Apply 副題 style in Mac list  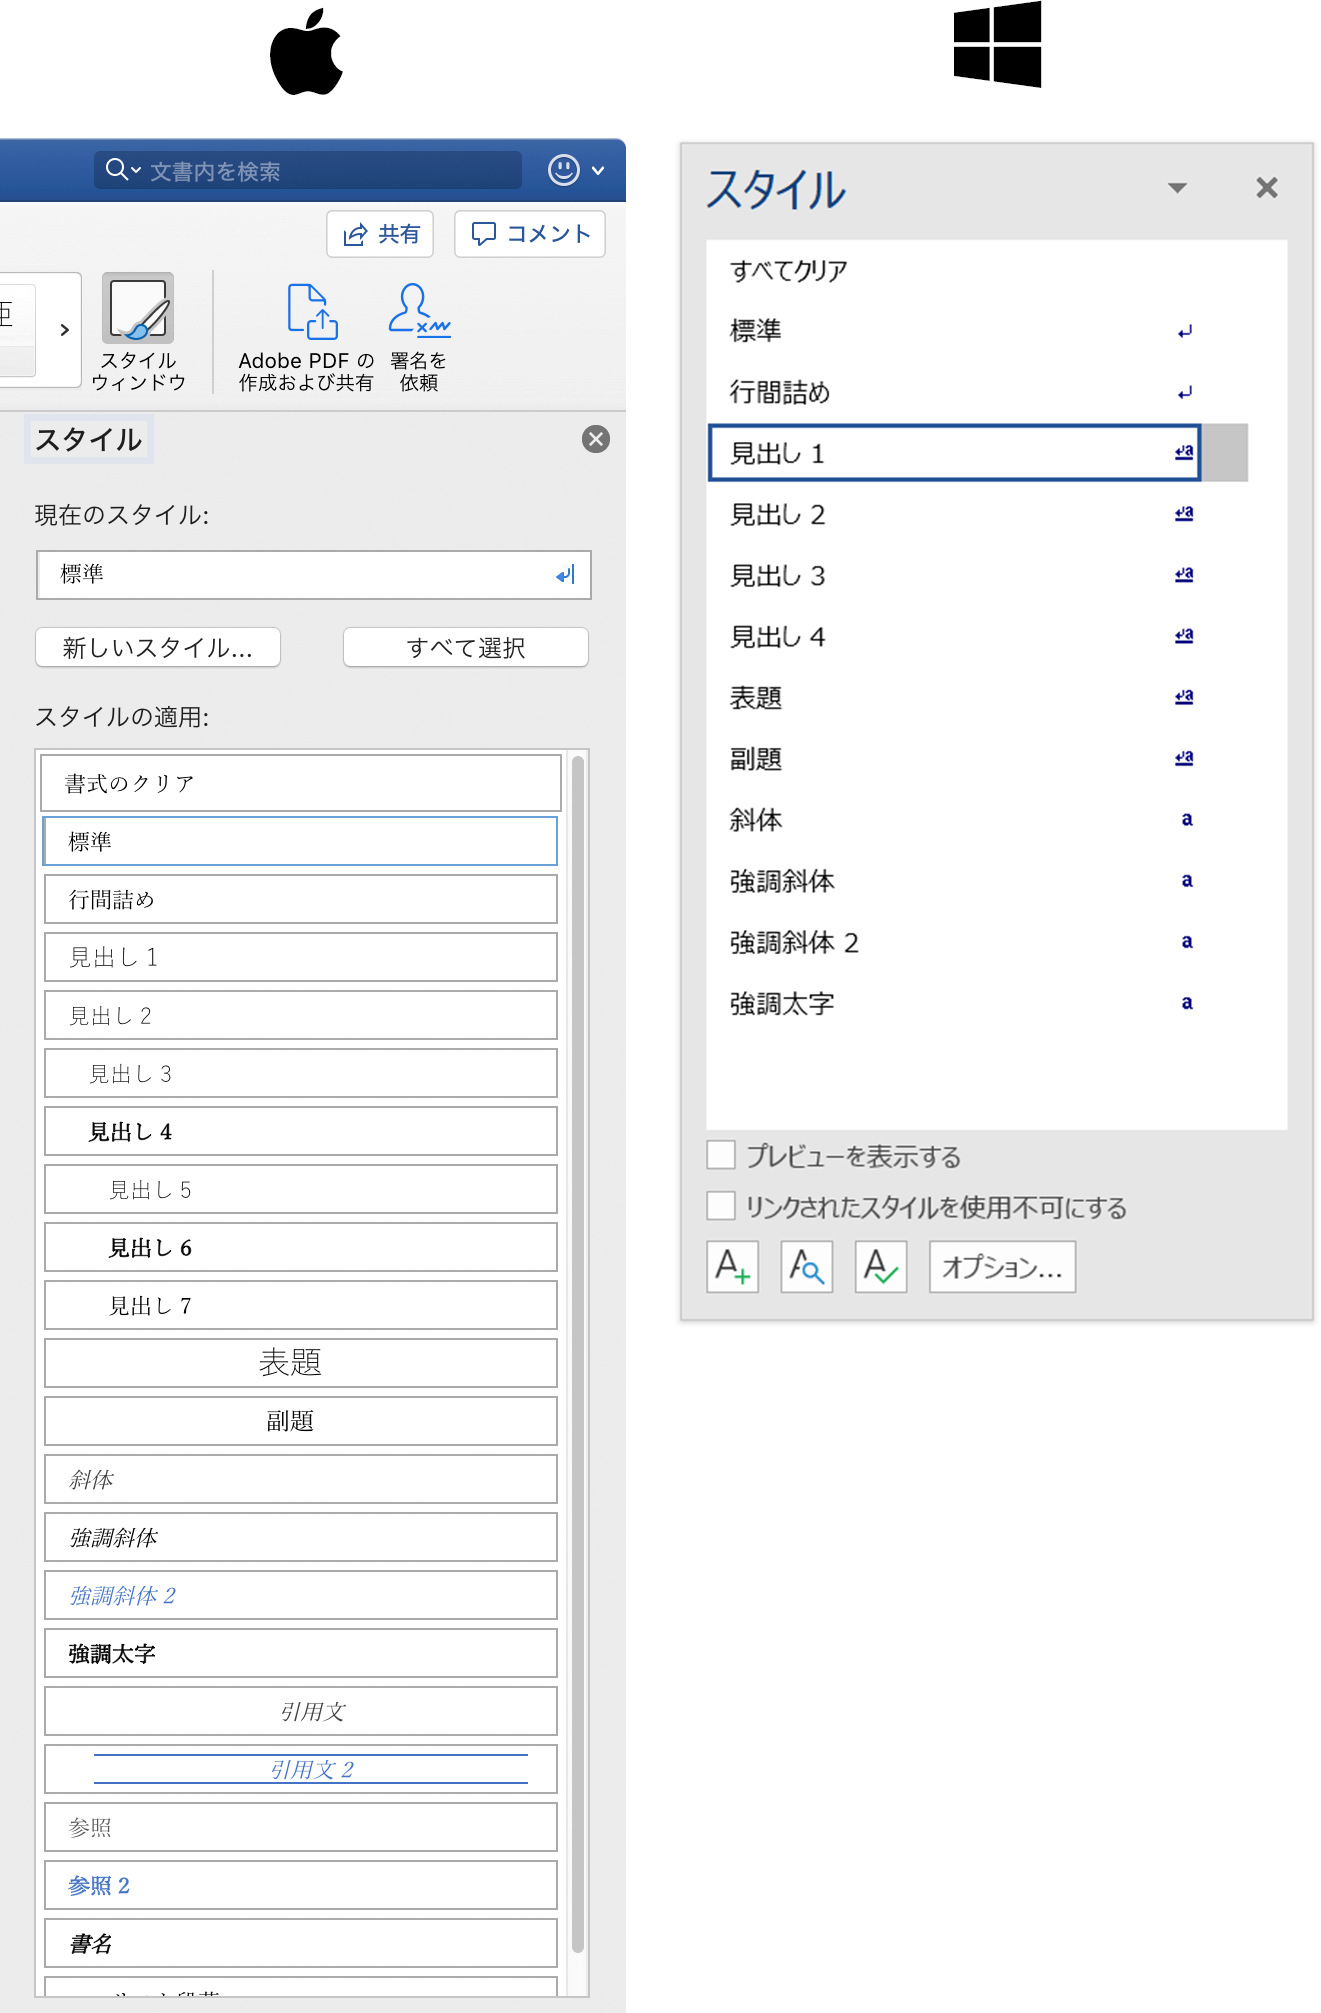tap(301, 1421)
